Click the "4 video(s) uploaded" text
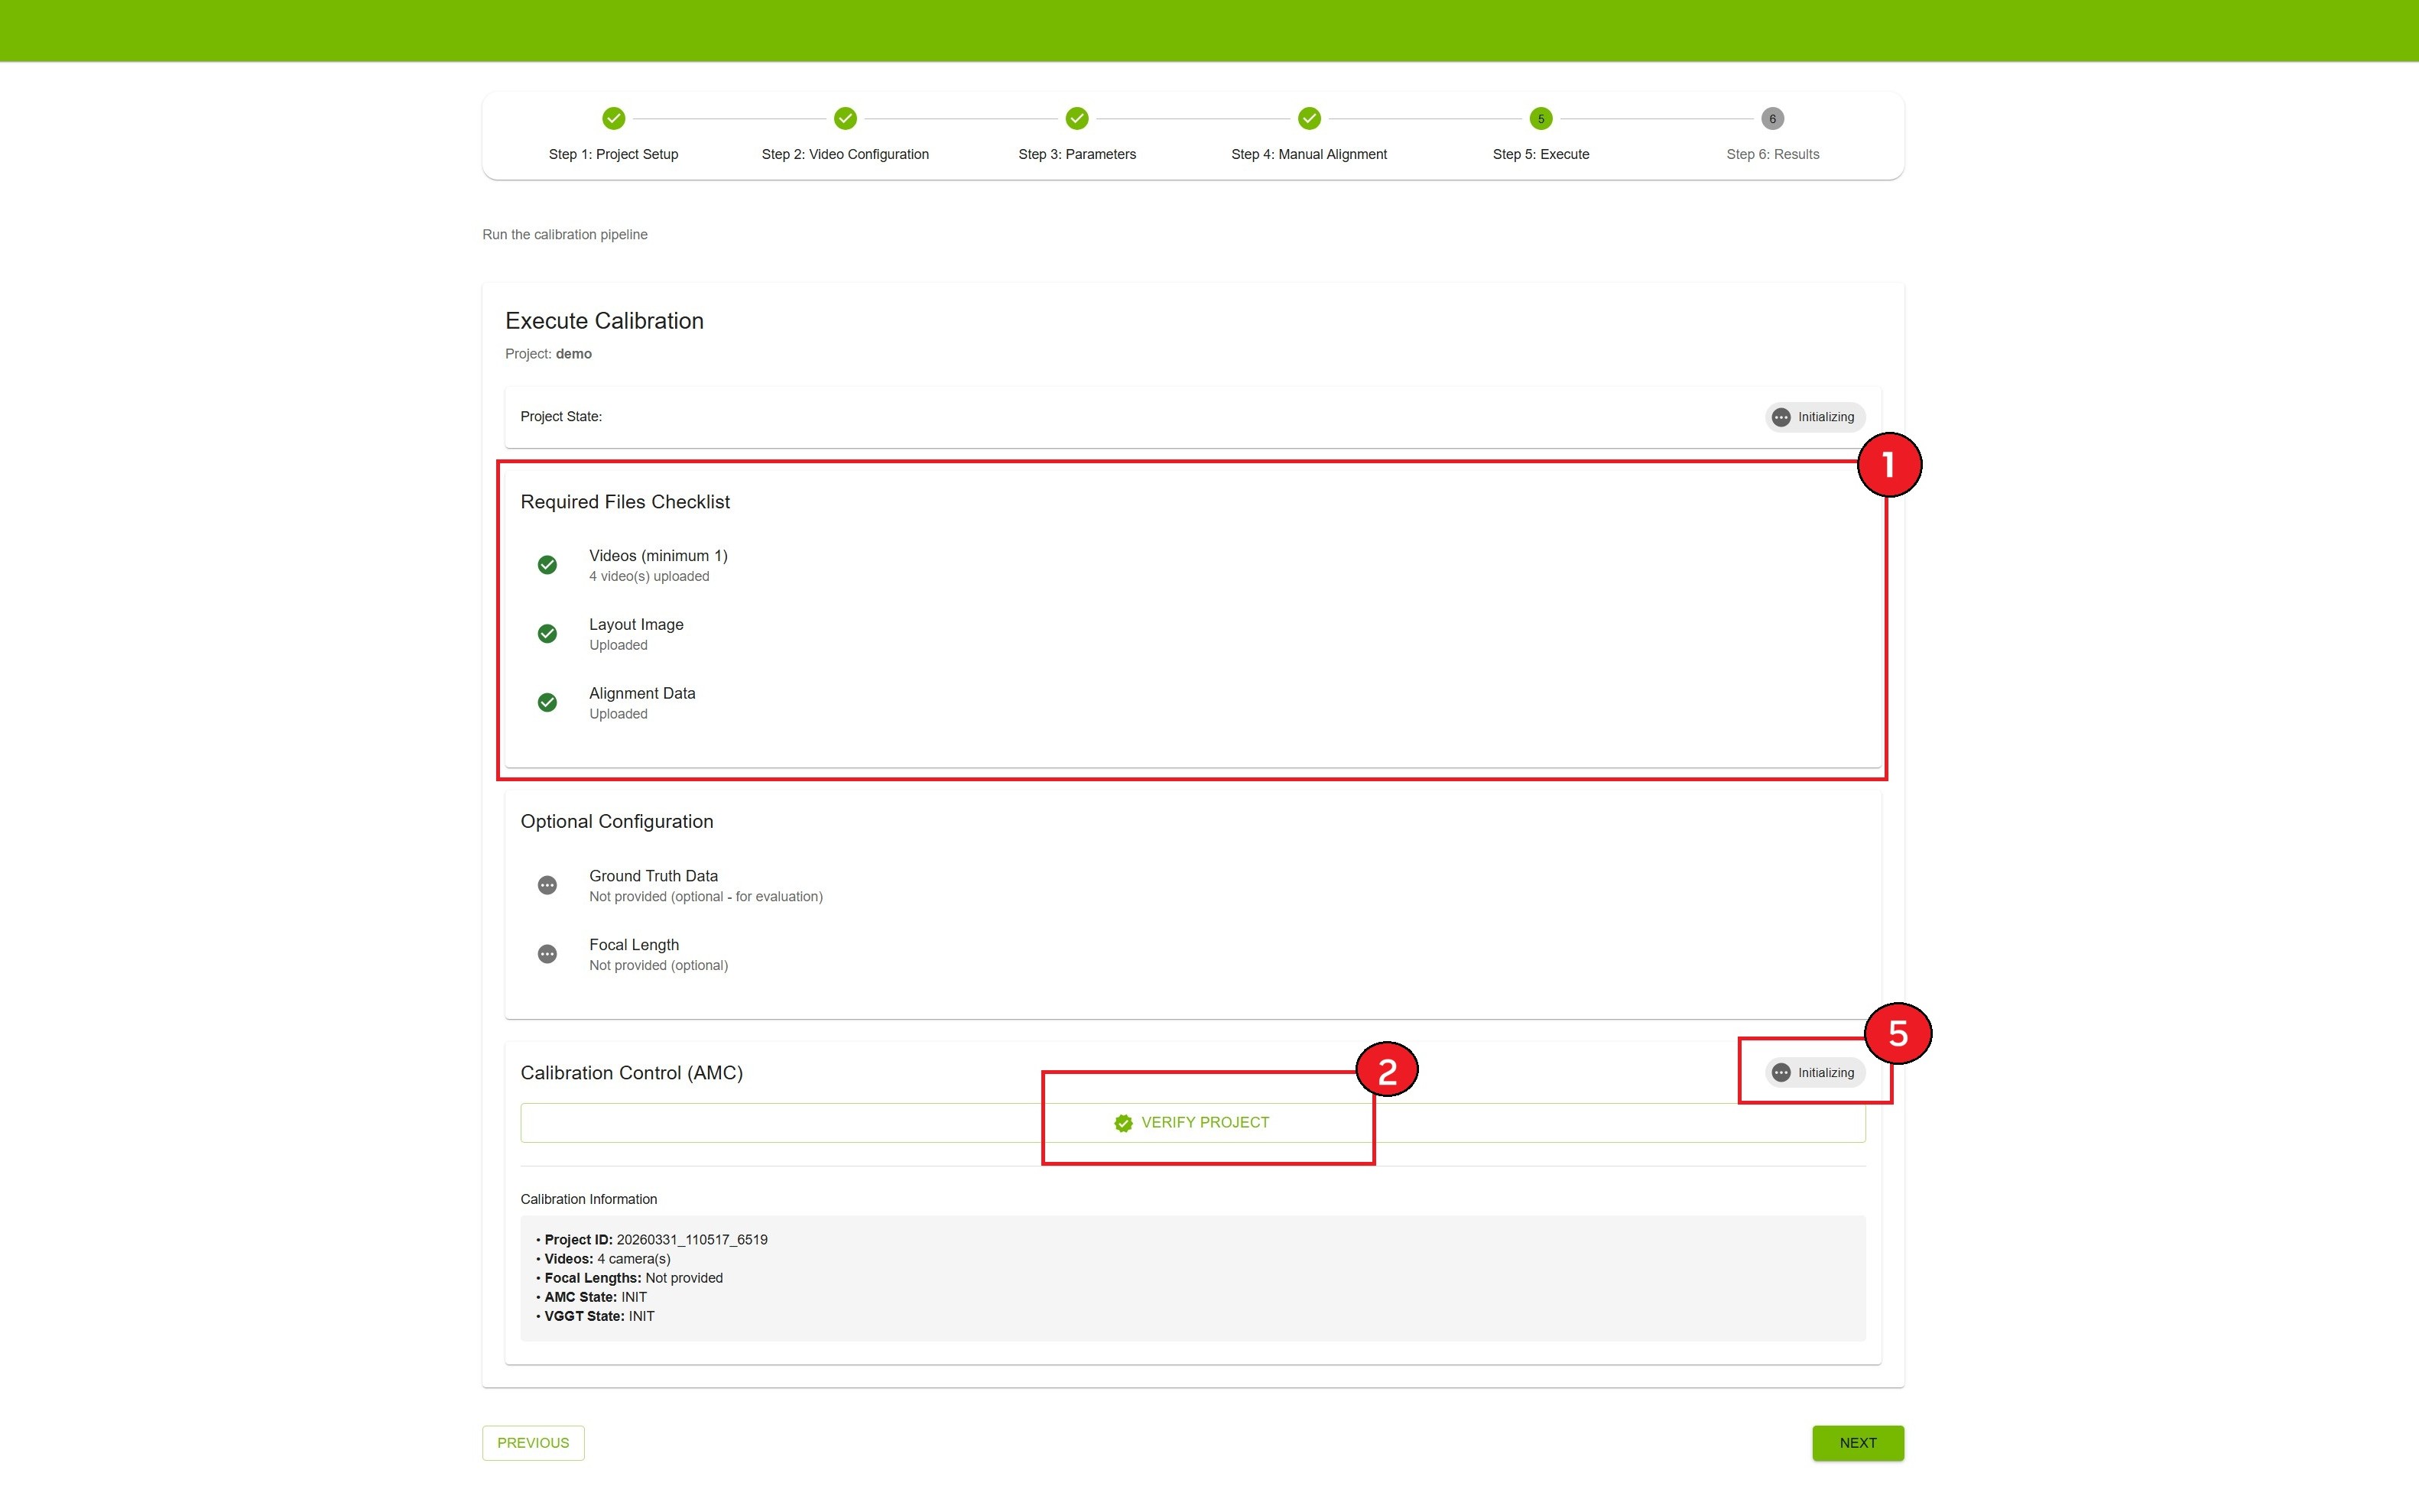The height and width of the screenshot is (1512, 2419). pyautogui.click(x=649, y=577)
